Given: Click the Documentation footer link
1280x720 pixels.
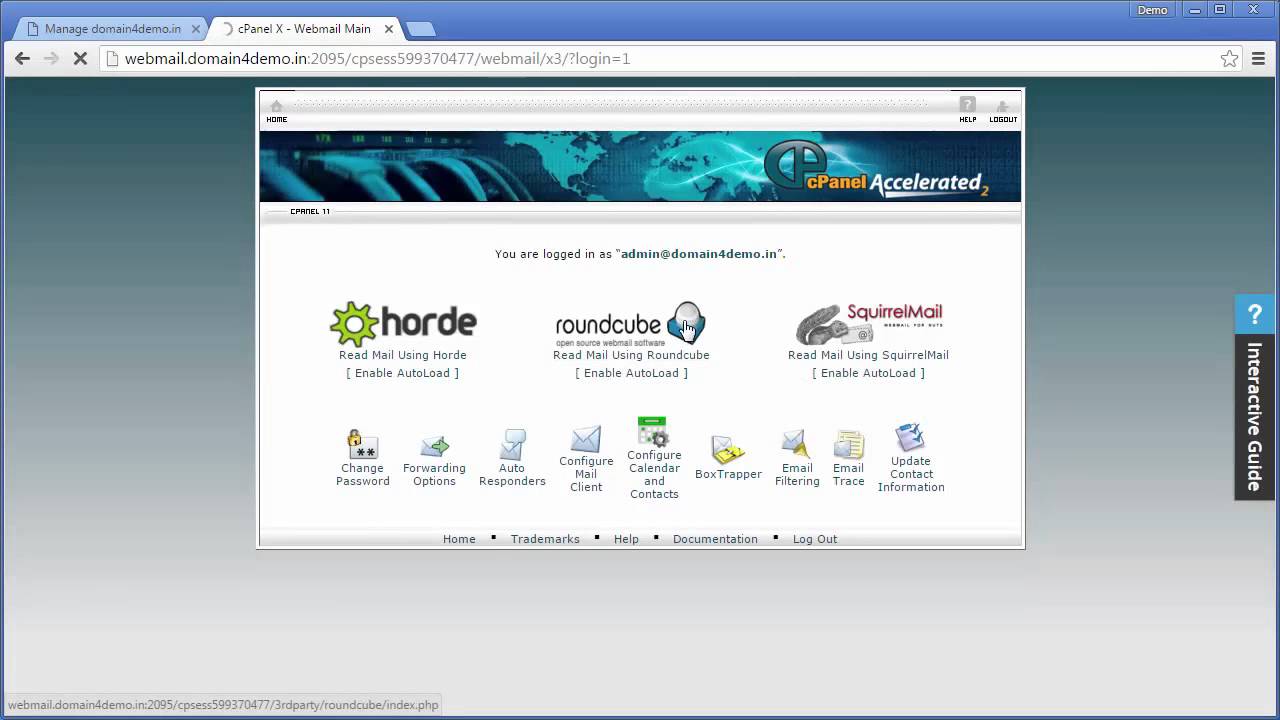Looking at the screenshot, I should pyautogui.click(x=715, y=539).
